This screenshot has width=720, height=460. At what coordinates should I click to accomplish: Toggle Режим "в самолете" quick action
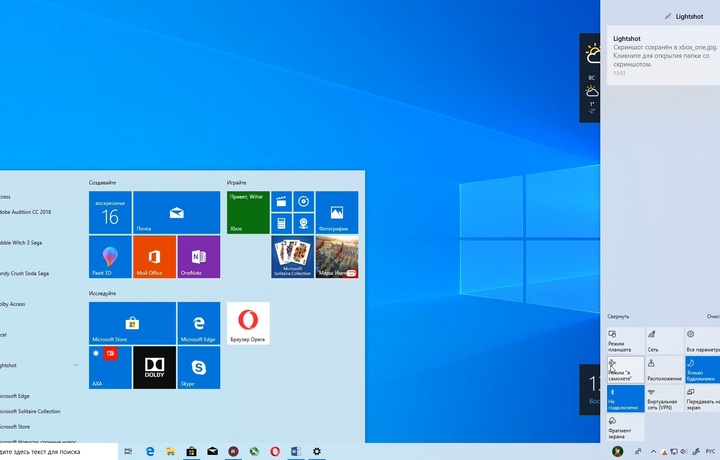(x=625, y=370)
